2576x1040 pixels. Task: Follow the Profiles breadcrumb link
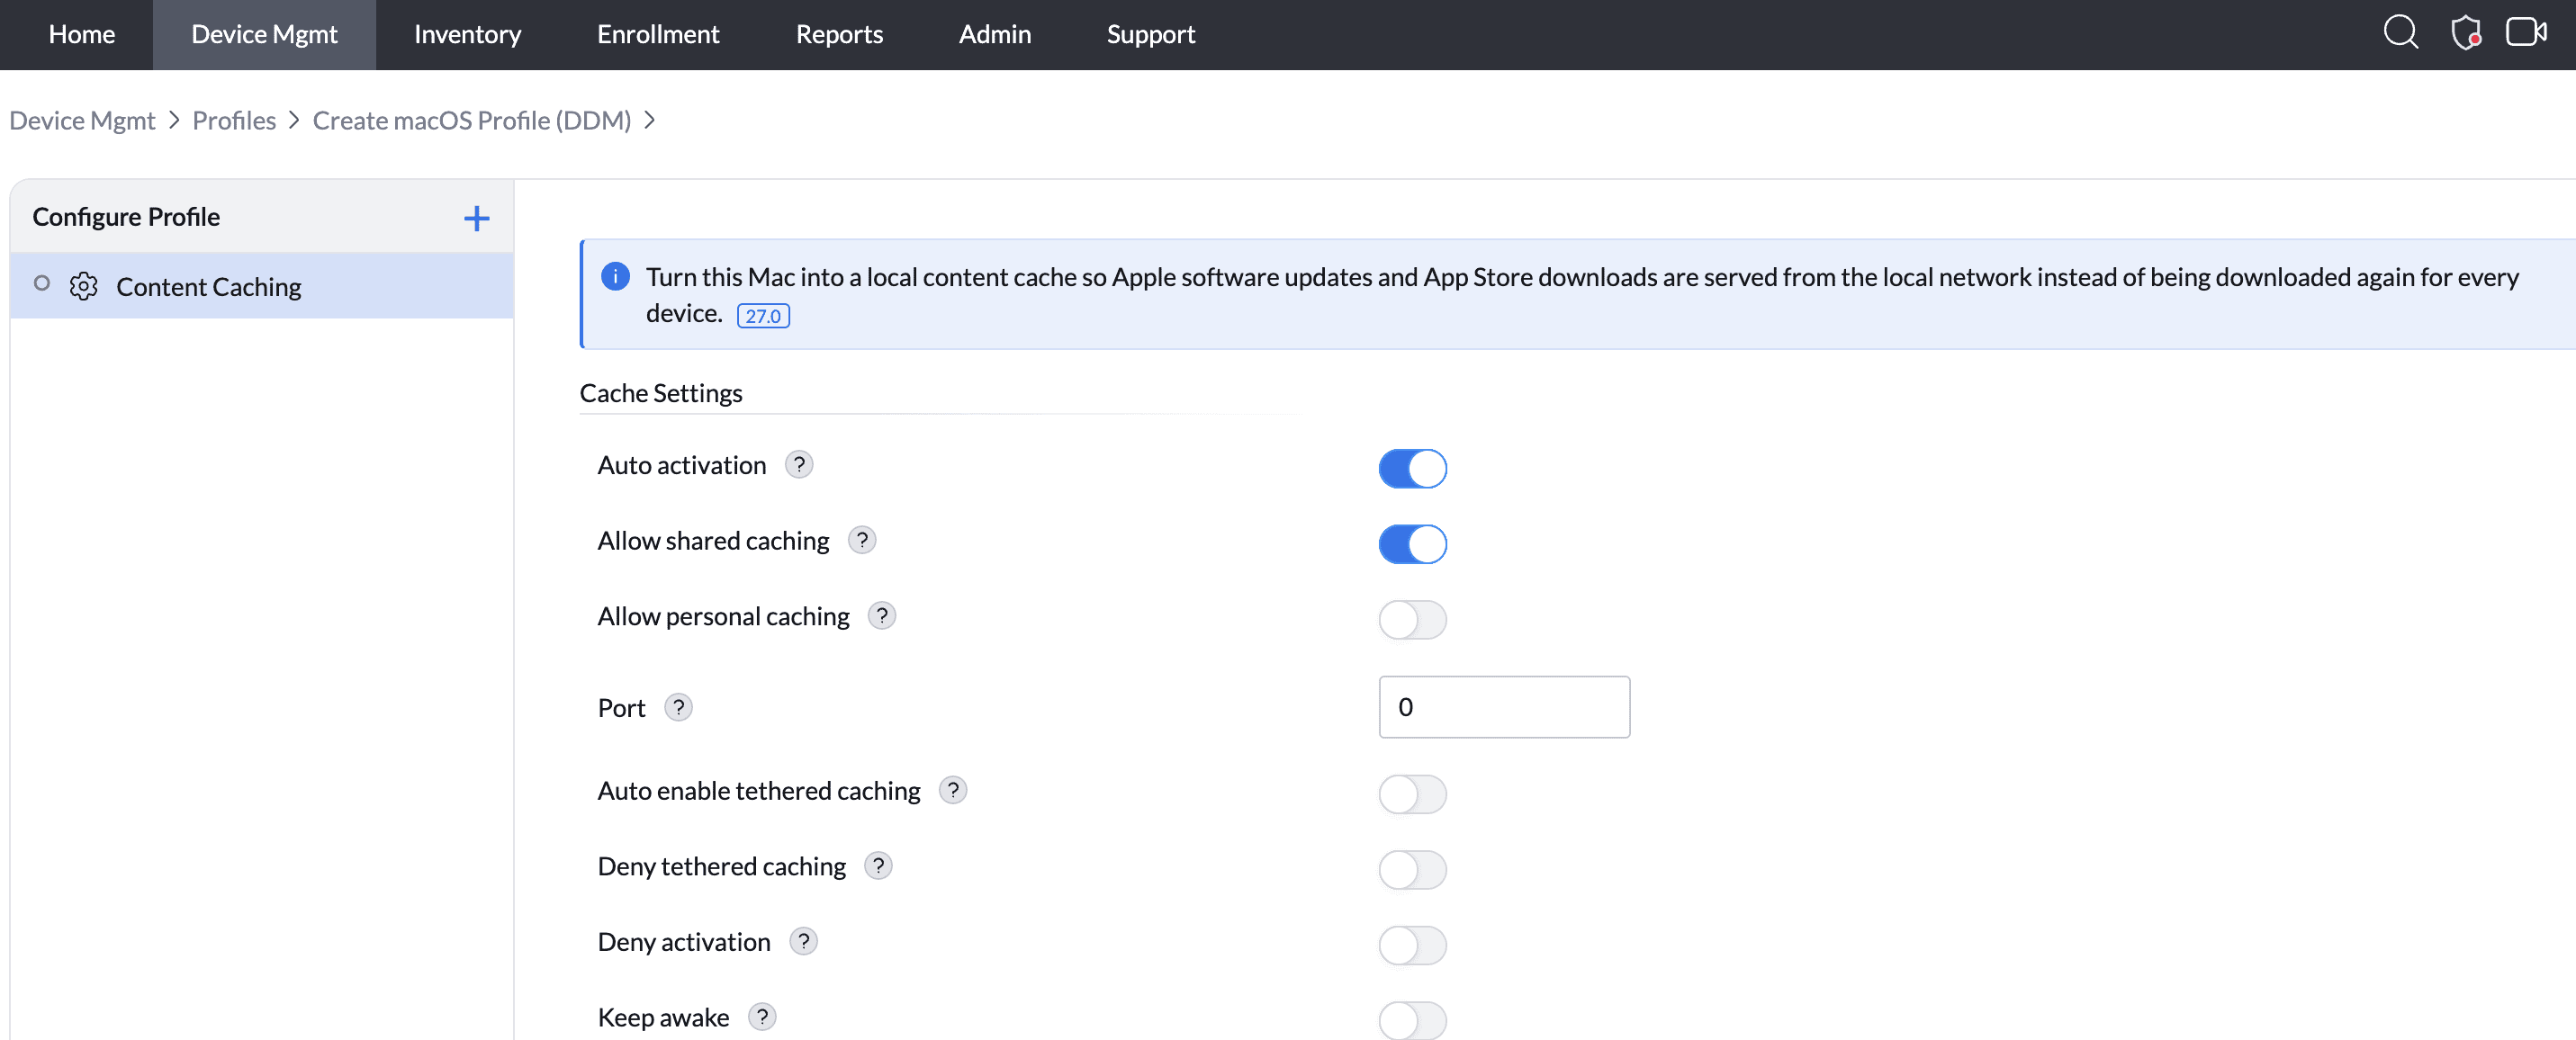tap(234, 120)
